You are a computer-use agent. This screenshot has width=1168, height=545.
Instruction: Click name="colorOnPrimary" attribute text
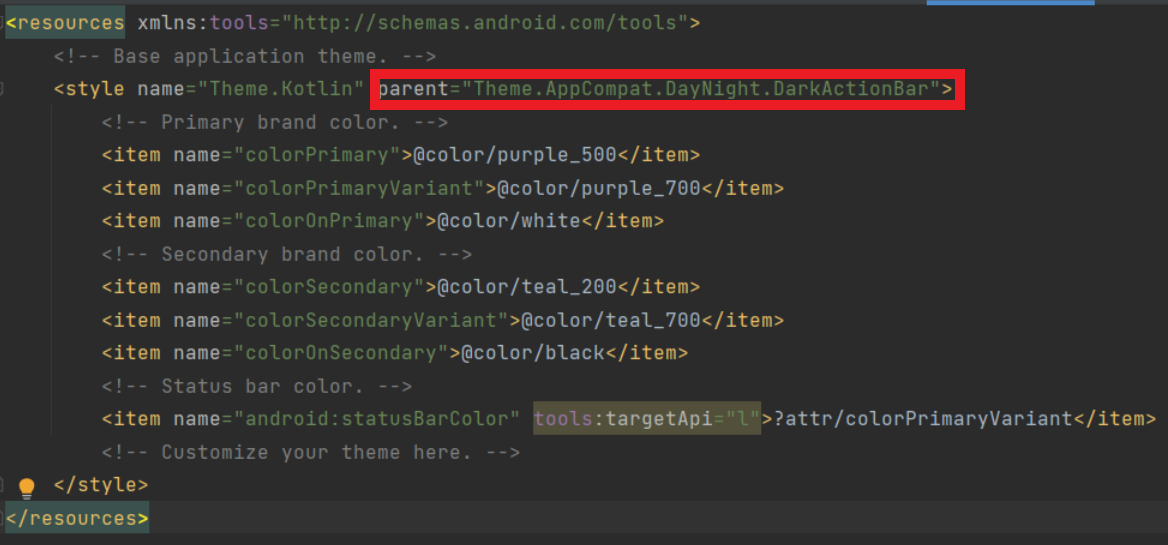pos(299,221)
